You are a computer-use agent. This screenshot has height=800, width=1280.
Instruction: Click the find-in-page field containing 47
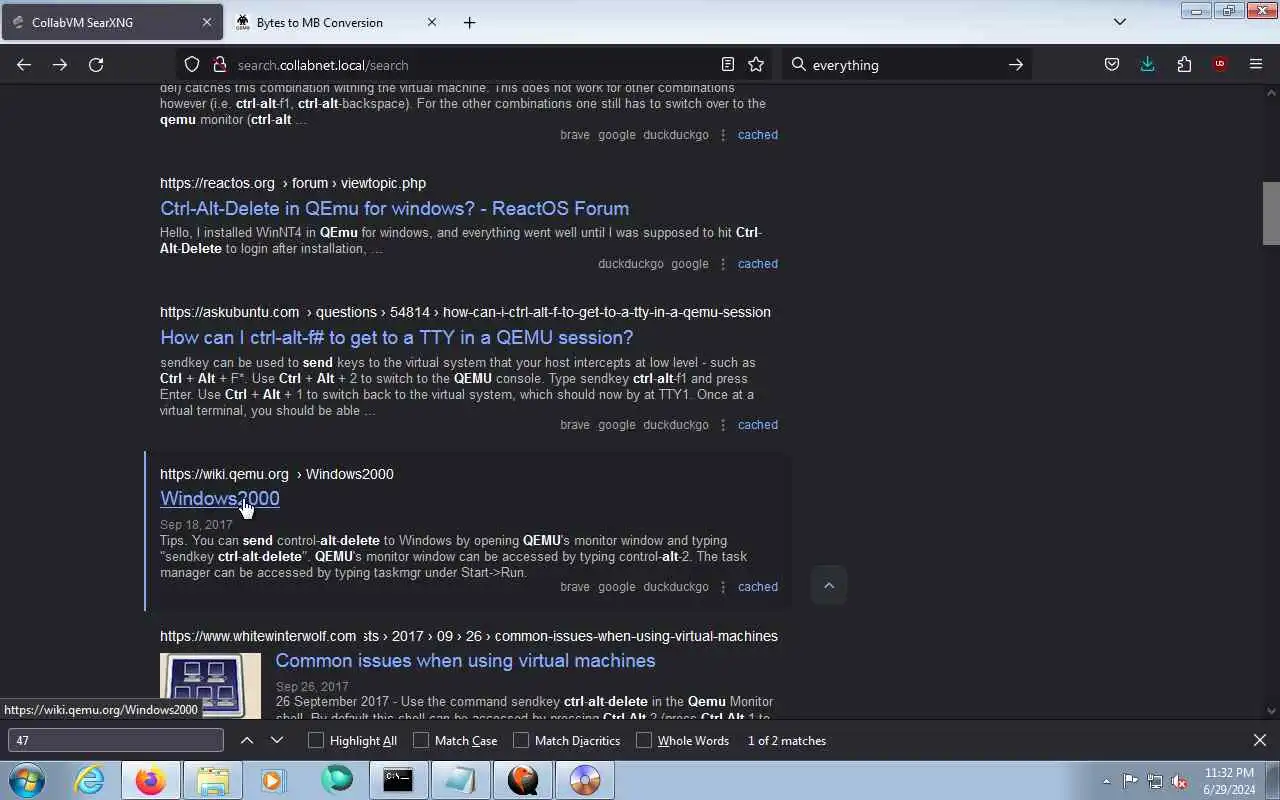click(x=116, y=740)
